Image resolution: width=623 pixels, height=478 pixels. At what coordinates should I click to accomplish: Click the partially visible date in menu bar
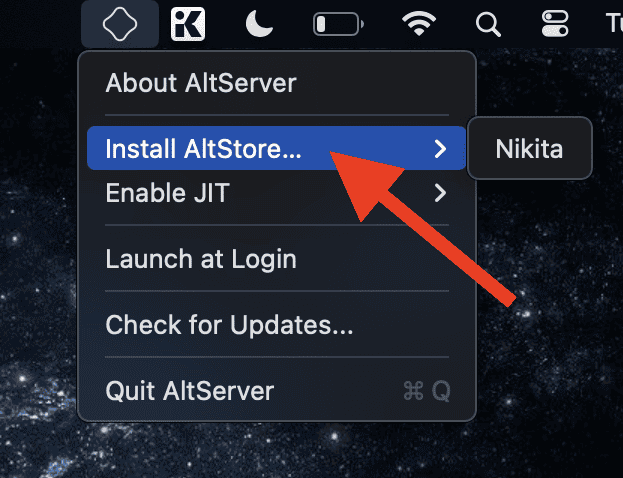(x=613, y=23)
